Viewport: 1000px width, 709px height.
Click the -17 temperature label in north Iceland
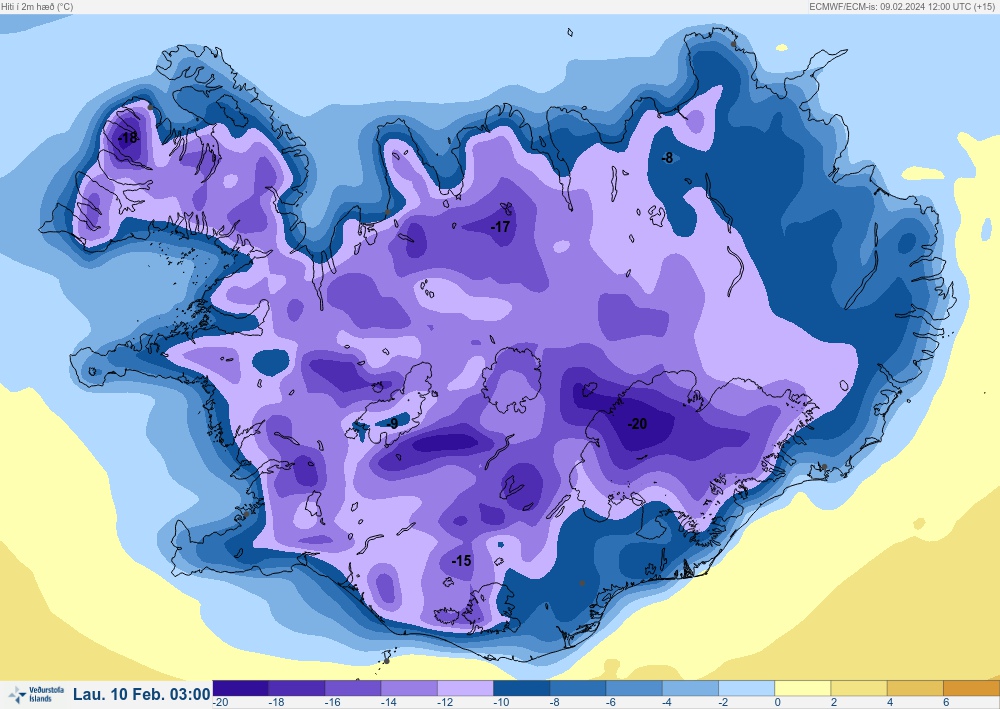[x=501, y=226]
